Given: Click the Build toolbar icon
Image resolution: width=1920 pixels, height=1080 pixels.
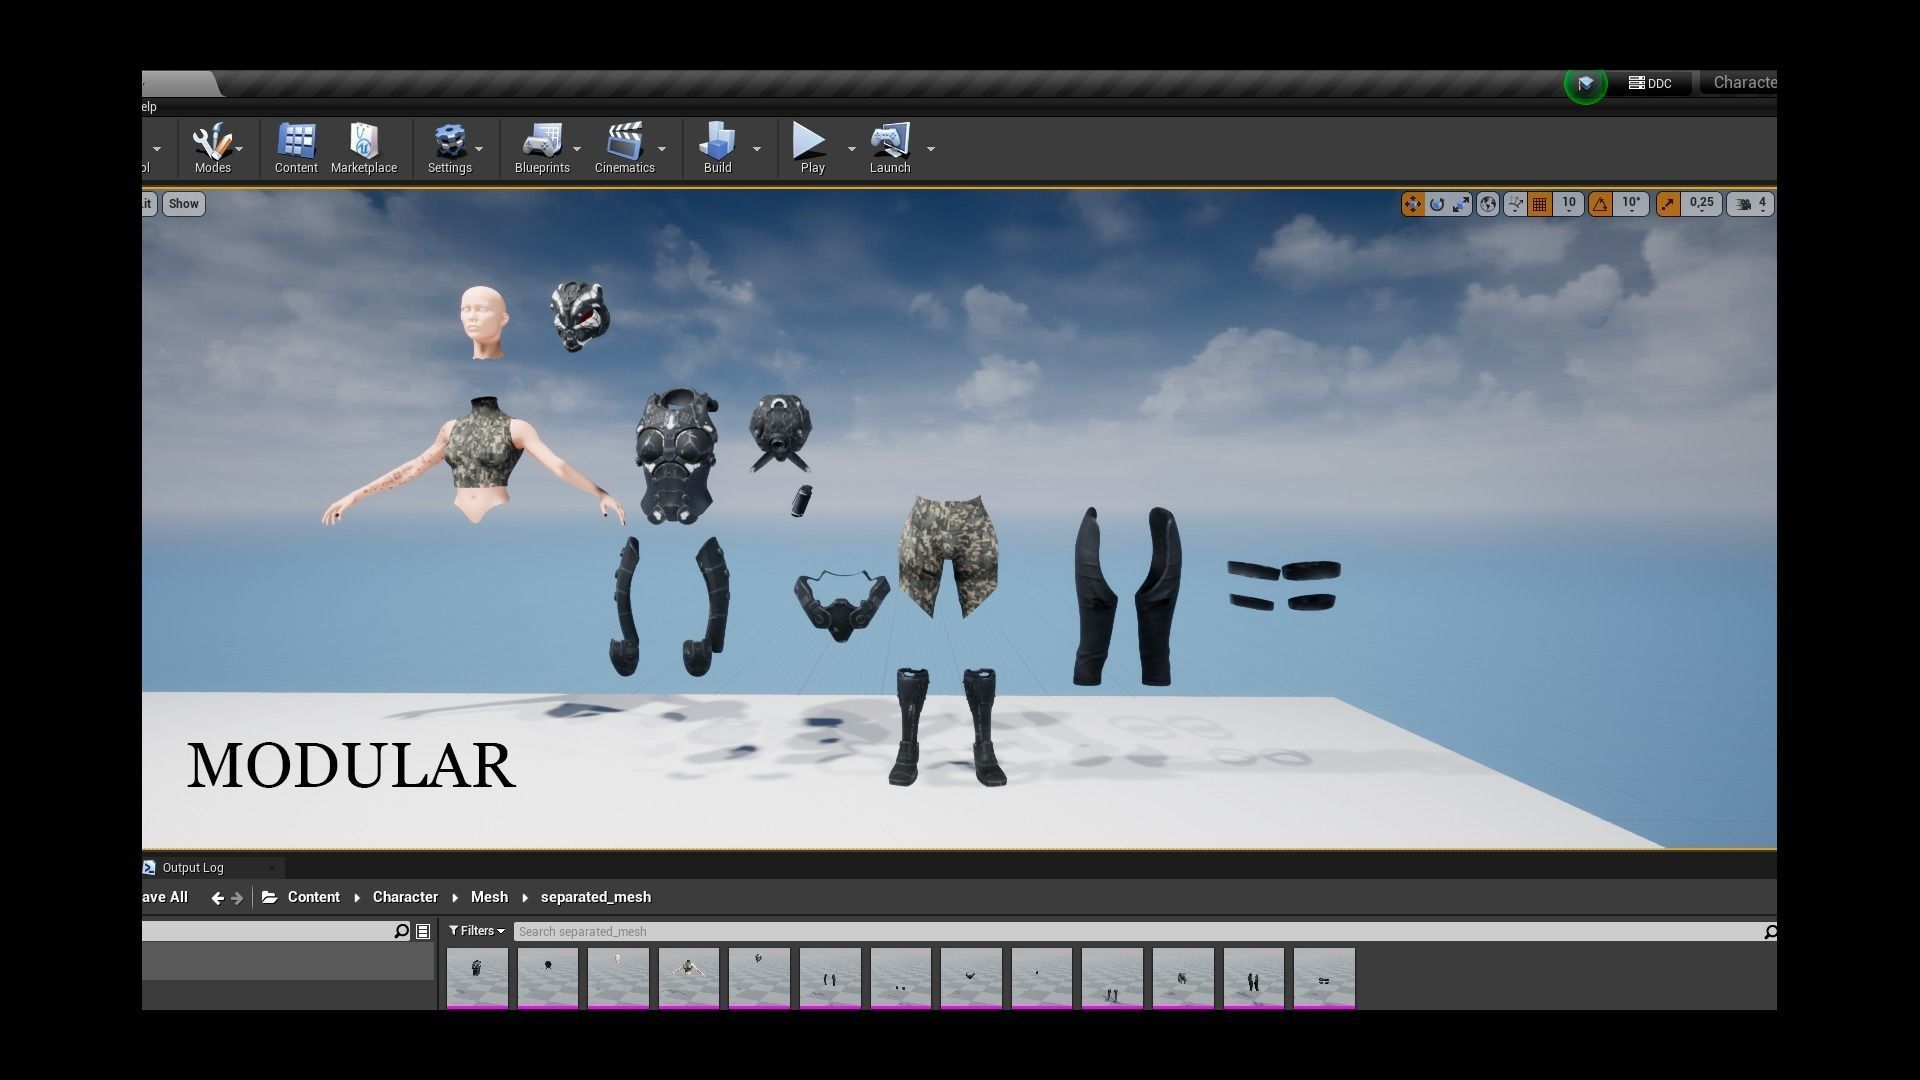Looking at the screenshot, I should tap(717, 149).
